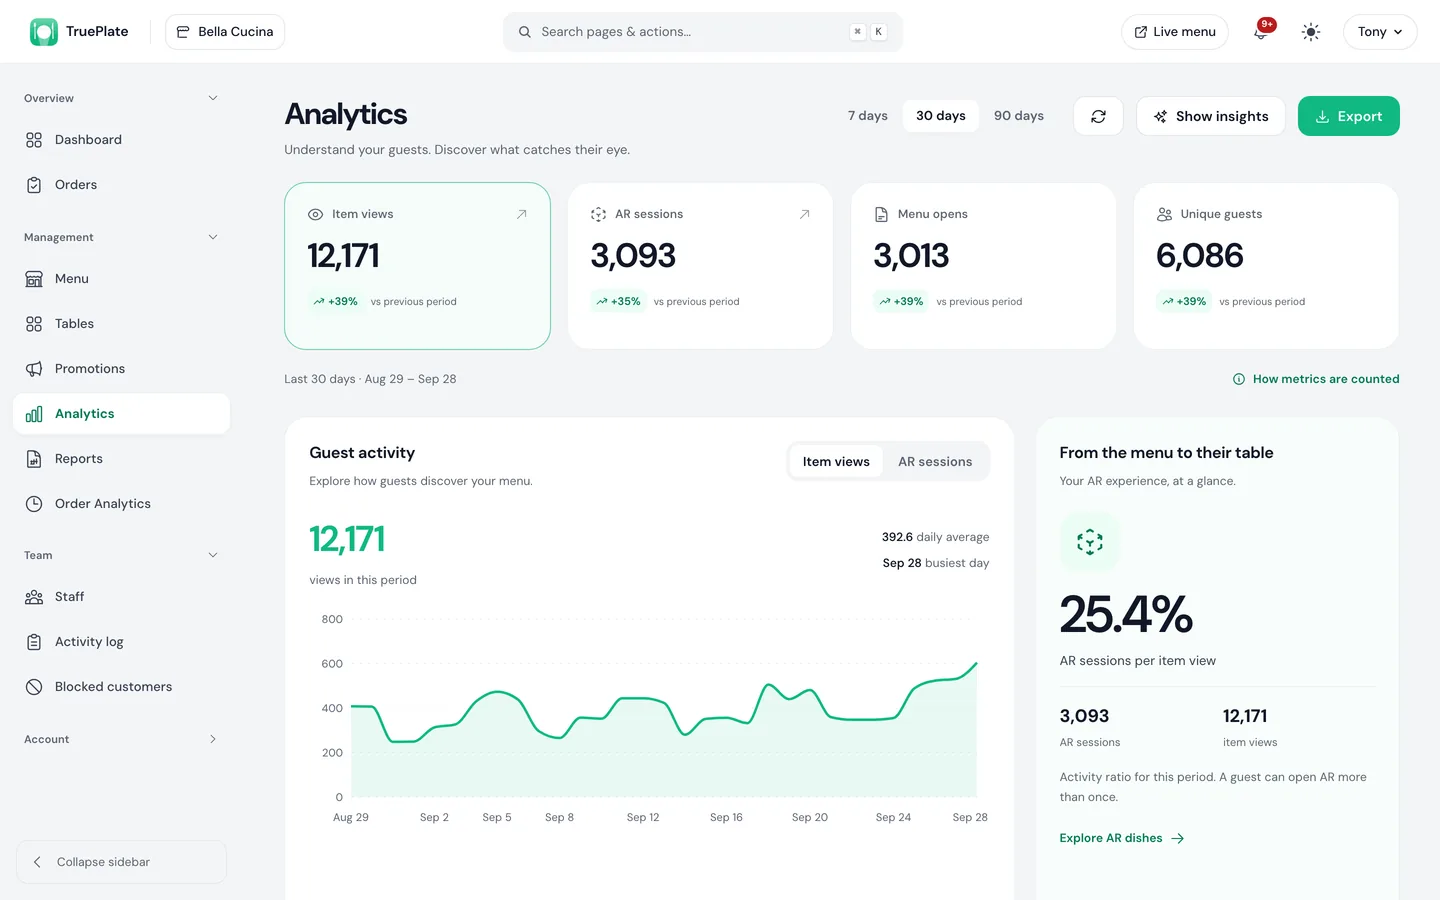
Task: Open the notifications bell icon
Action: (x=1262, y=32)
